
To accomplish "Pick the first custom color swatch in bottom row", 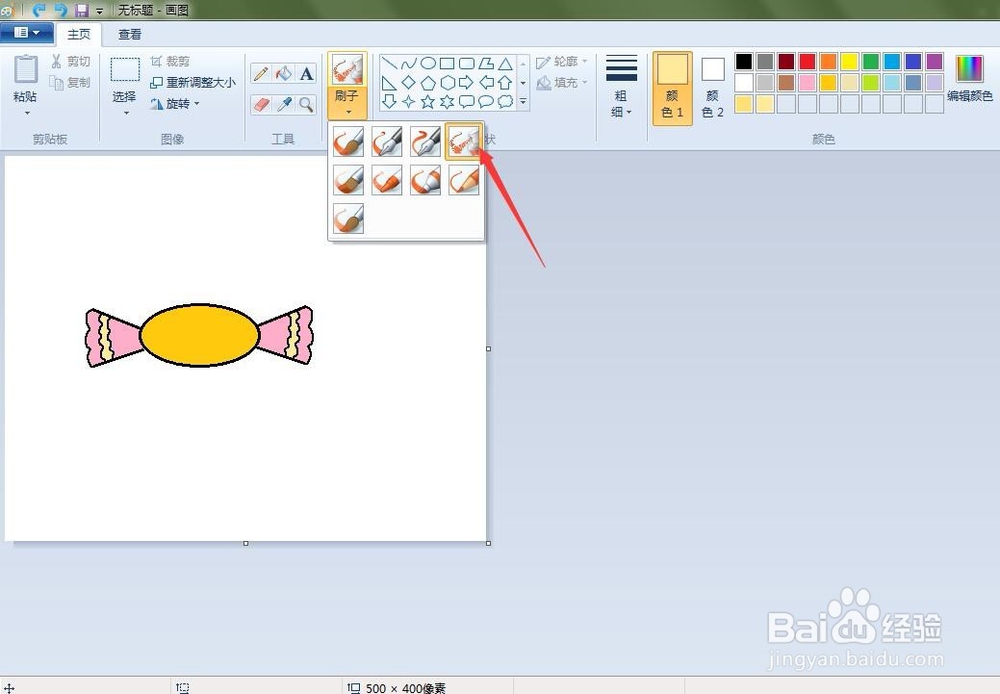I will (744, 104).
